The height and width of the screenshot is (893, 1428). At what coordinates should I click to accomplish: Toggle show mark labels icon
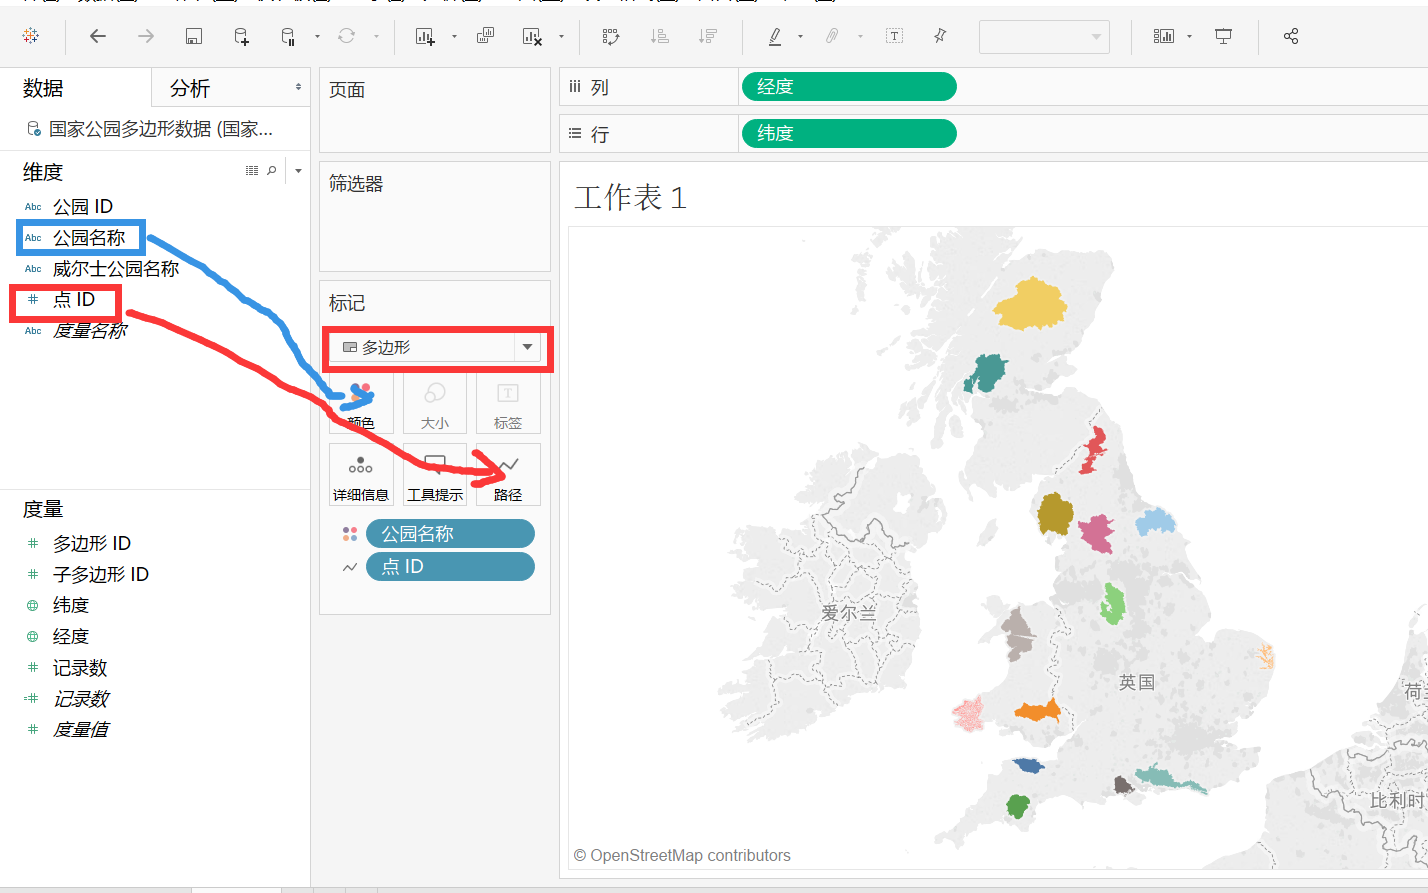click(894, 36)
